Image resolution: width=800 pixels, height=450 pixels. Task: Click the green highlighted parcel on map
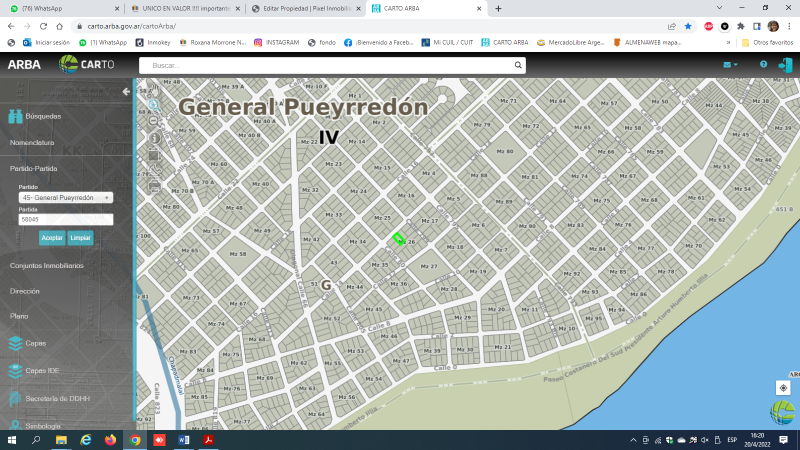click(x=399, y=238)
